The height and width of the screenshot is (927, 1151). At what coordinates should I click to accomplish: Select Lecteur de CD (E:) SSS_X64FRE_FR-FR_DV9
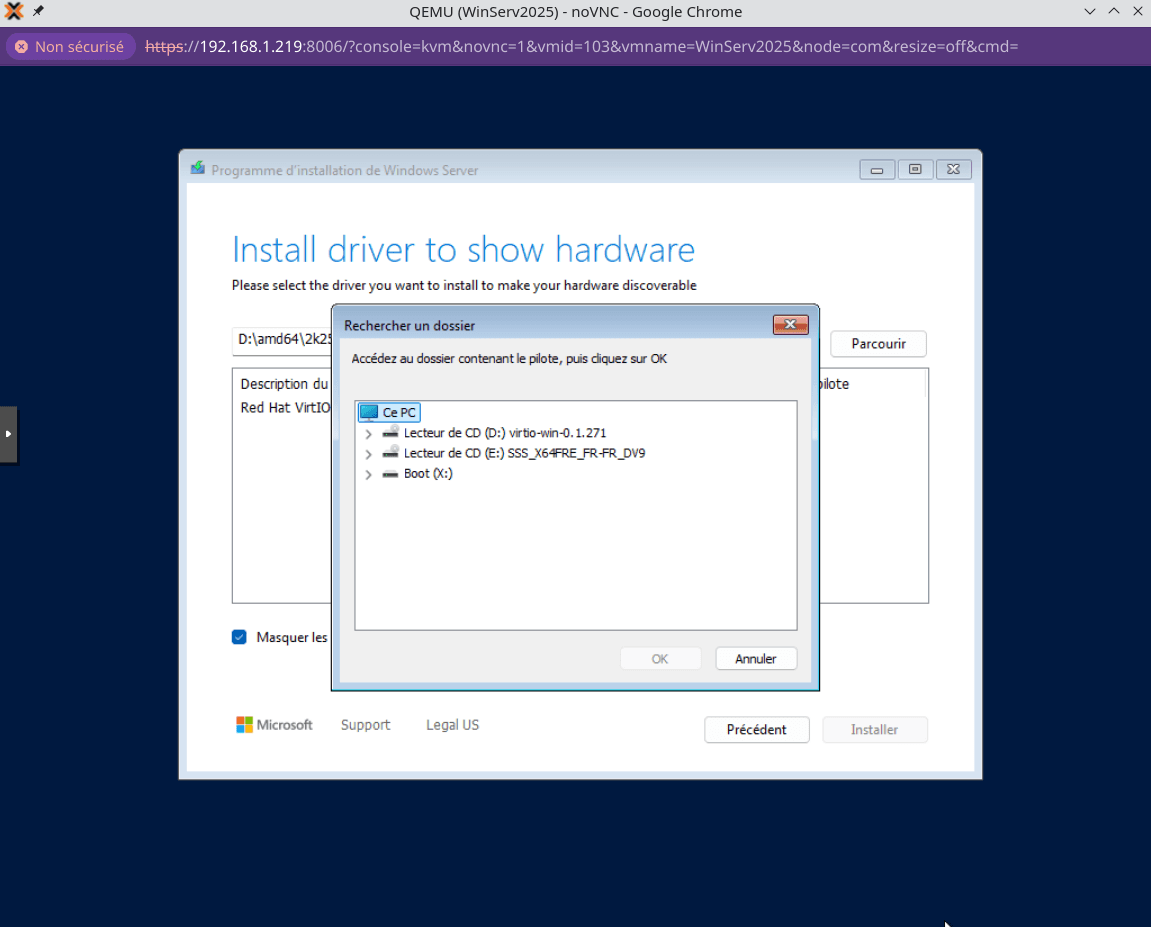click(524, 454)
